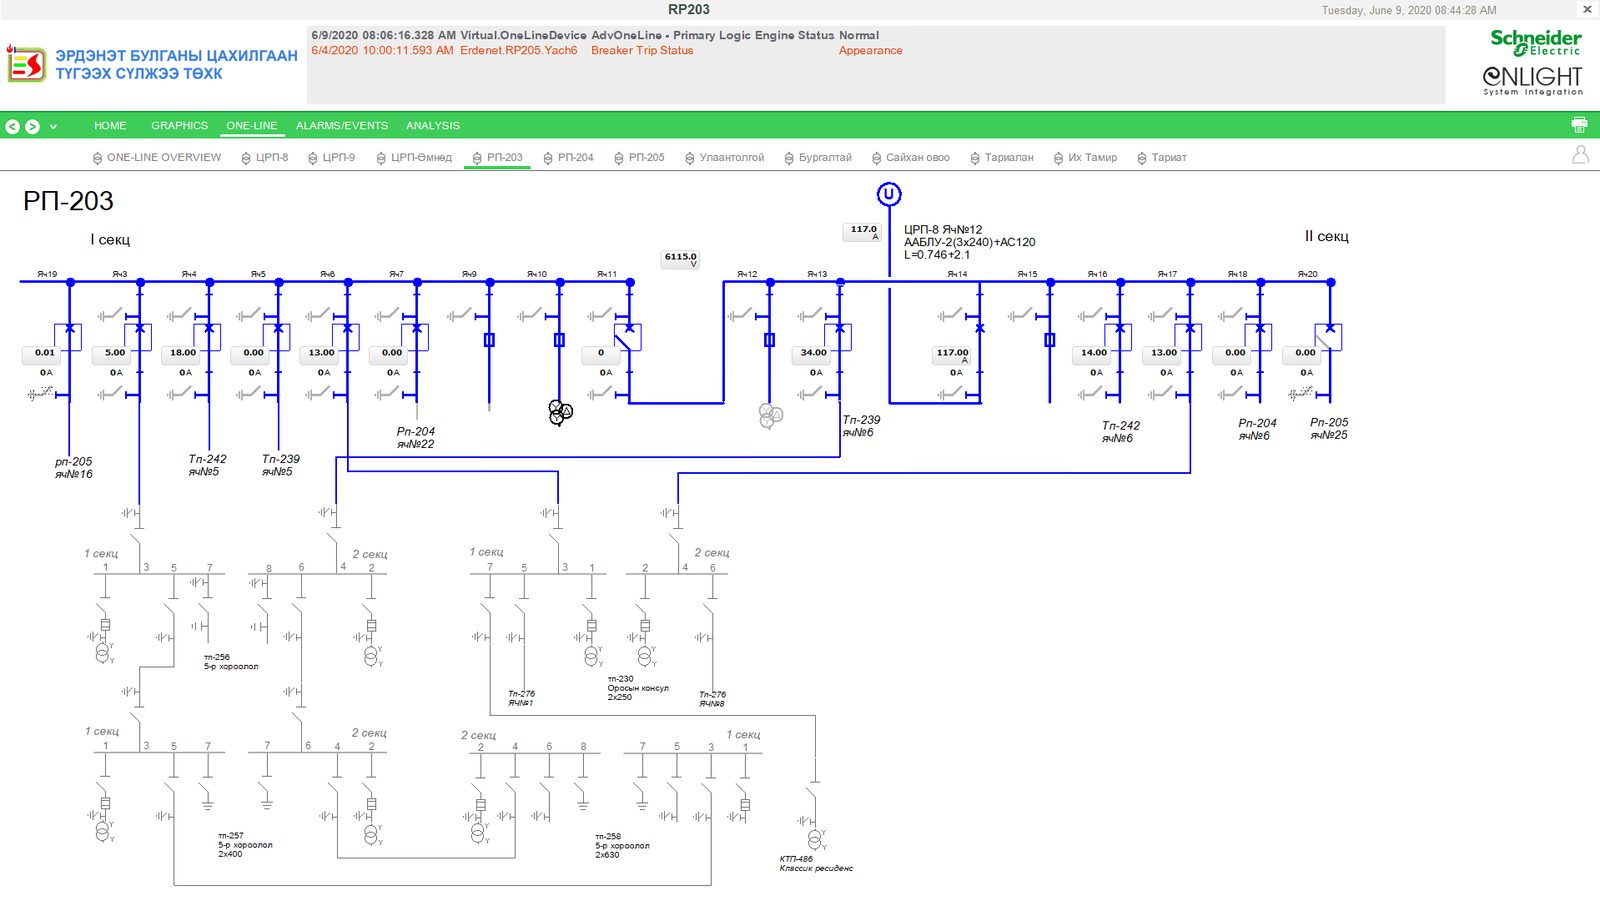Open the Бургалтай tab
This screenshot has height=901, width=1600.
point(818,158)
